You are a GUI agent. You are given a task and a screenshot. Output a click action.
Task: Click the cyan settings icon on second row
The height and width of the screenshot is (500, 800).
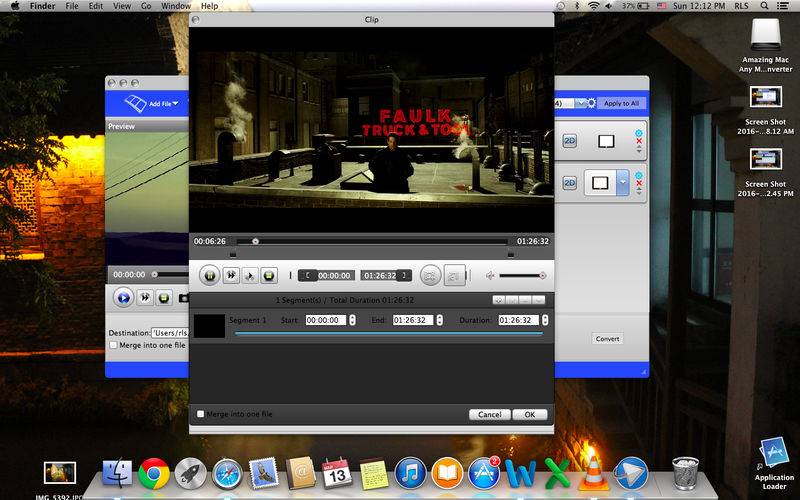[x=638, y=175]
